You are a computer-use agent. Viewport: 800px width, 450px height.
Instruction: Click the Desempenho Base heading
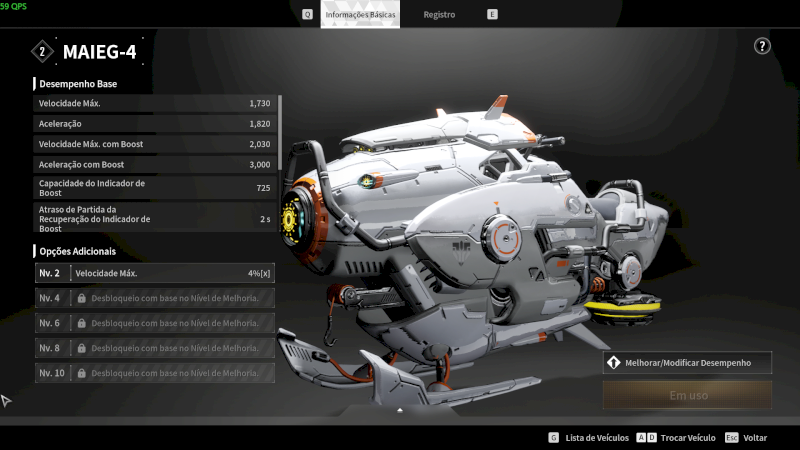point(78,84)
